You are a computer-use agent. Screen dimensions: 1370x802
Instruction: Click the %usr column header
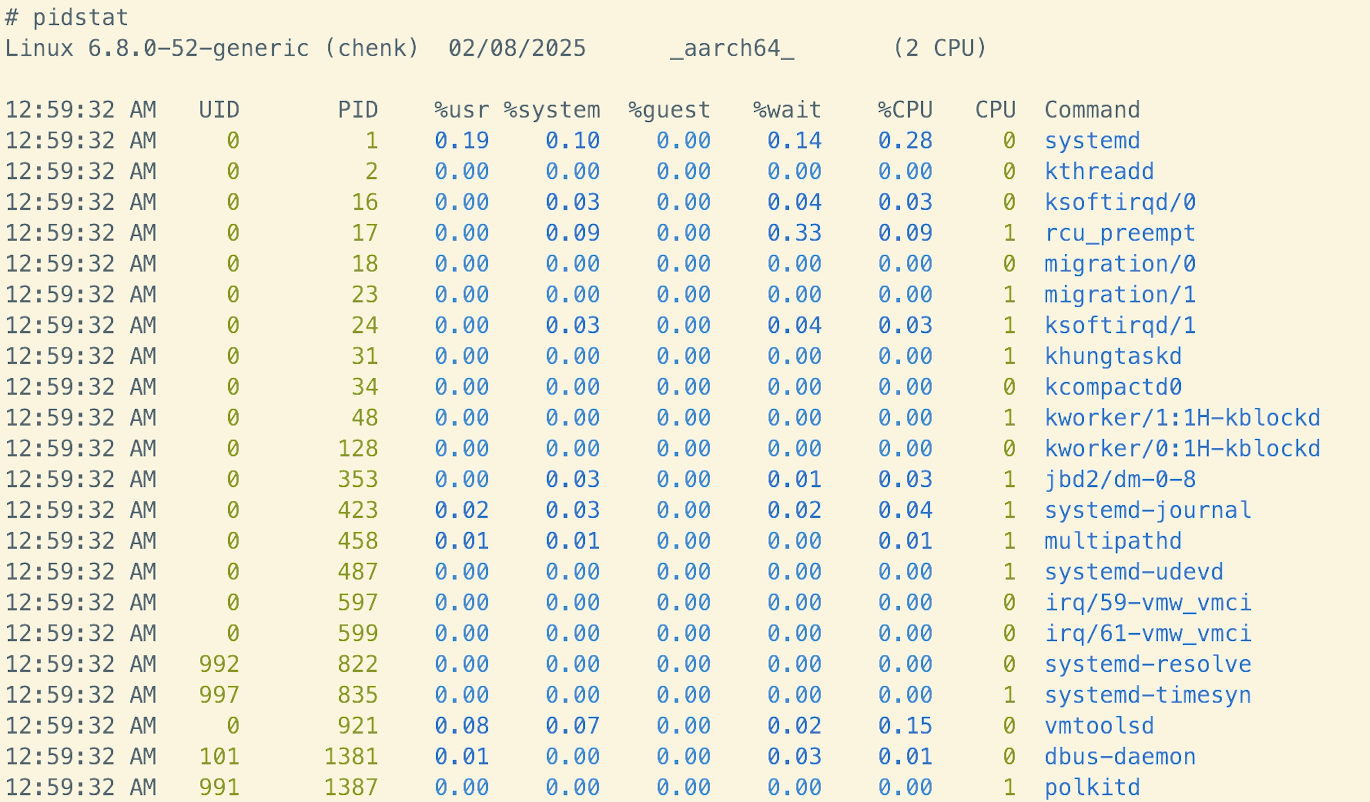point(461,110)
